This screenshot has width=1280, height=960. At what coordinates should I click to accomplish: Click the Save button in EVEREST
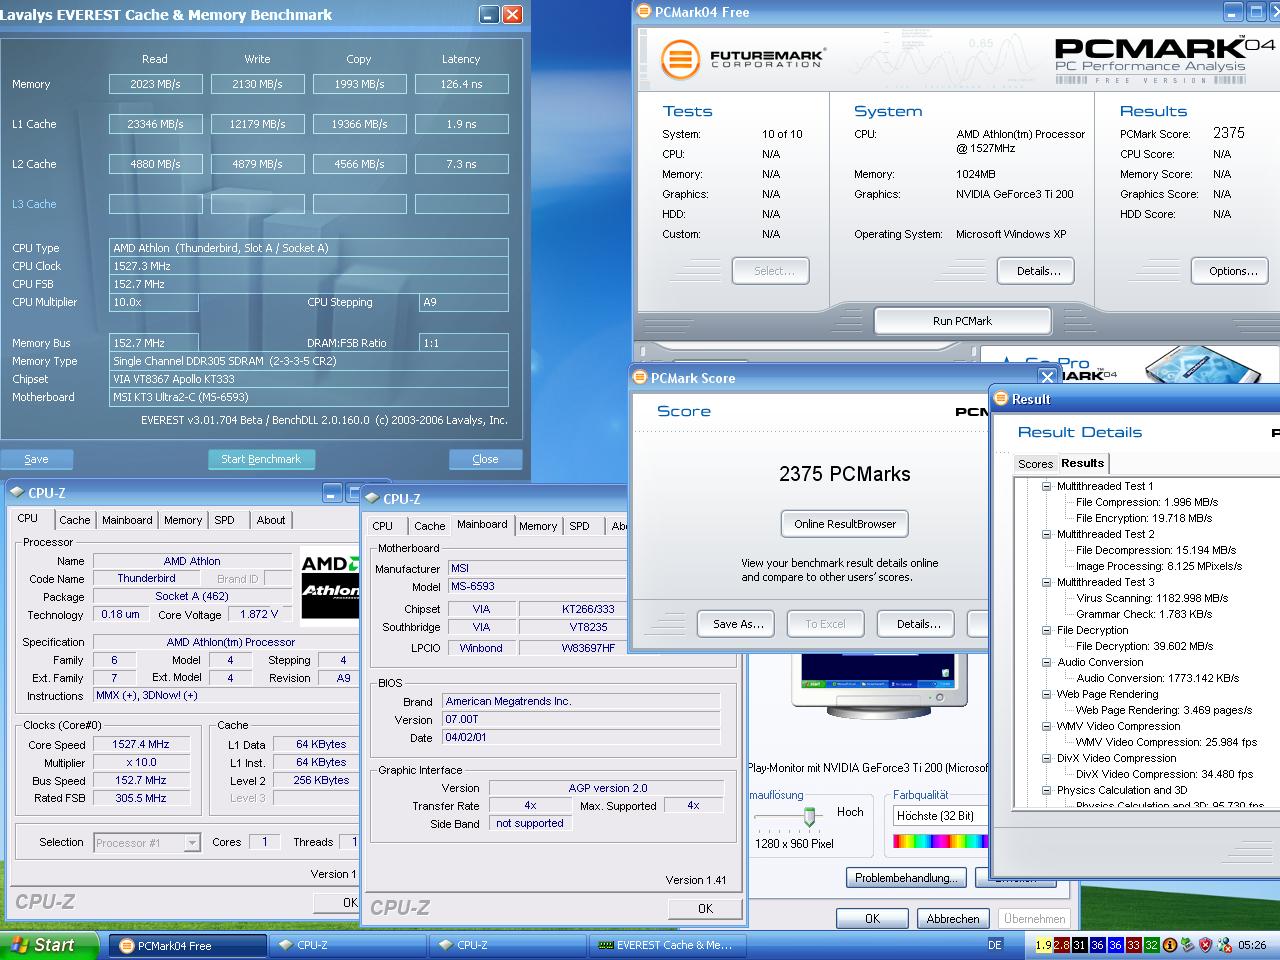(36, 459)
